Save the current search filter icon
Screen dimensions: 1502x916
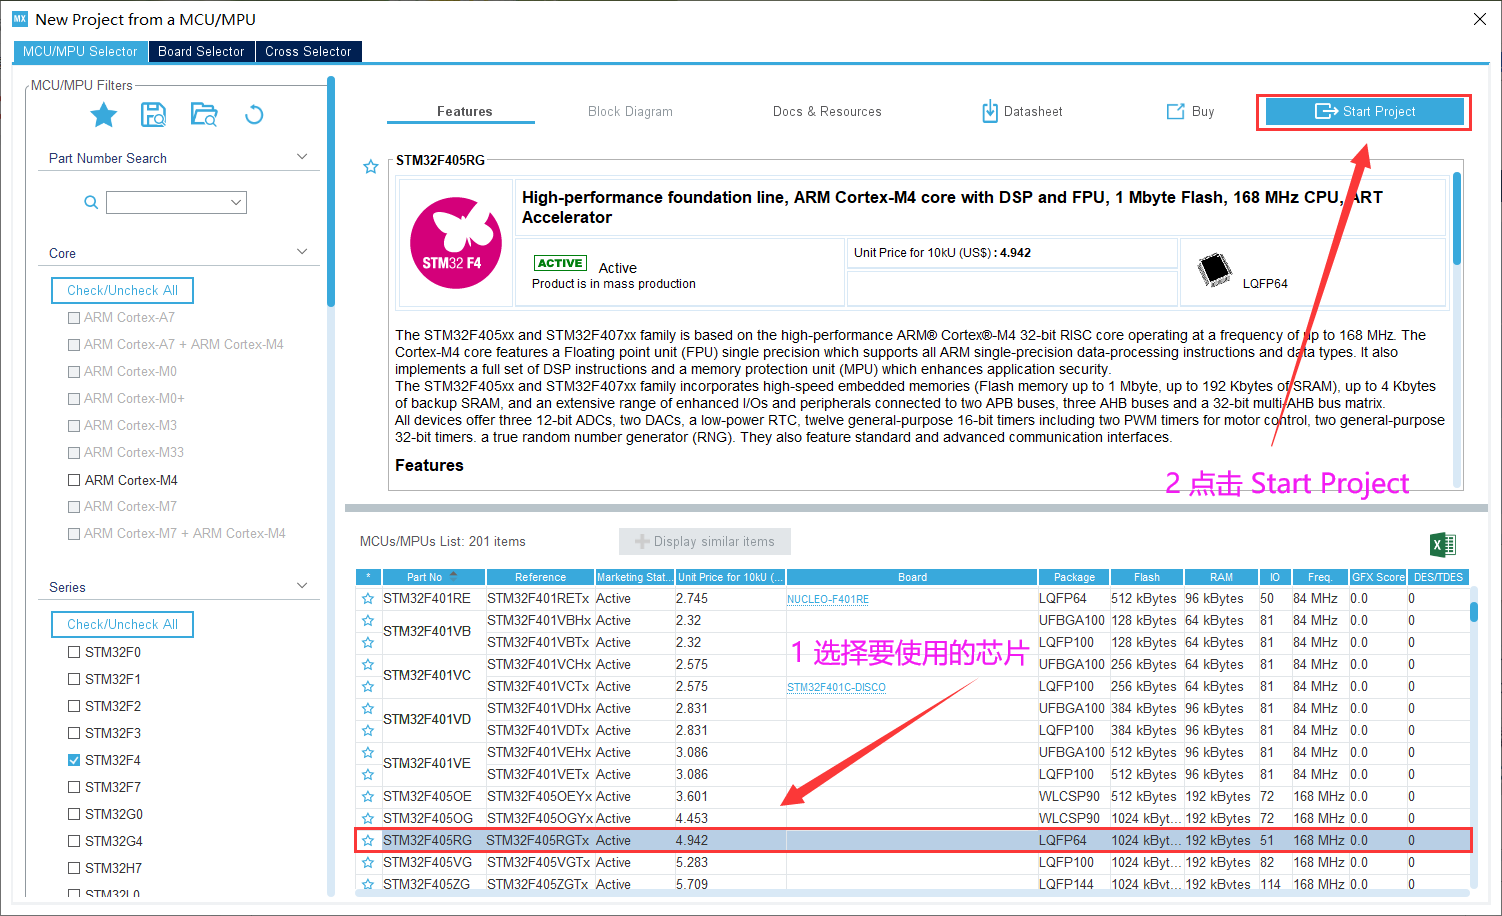pyautogui.click(x=153, y=115)
